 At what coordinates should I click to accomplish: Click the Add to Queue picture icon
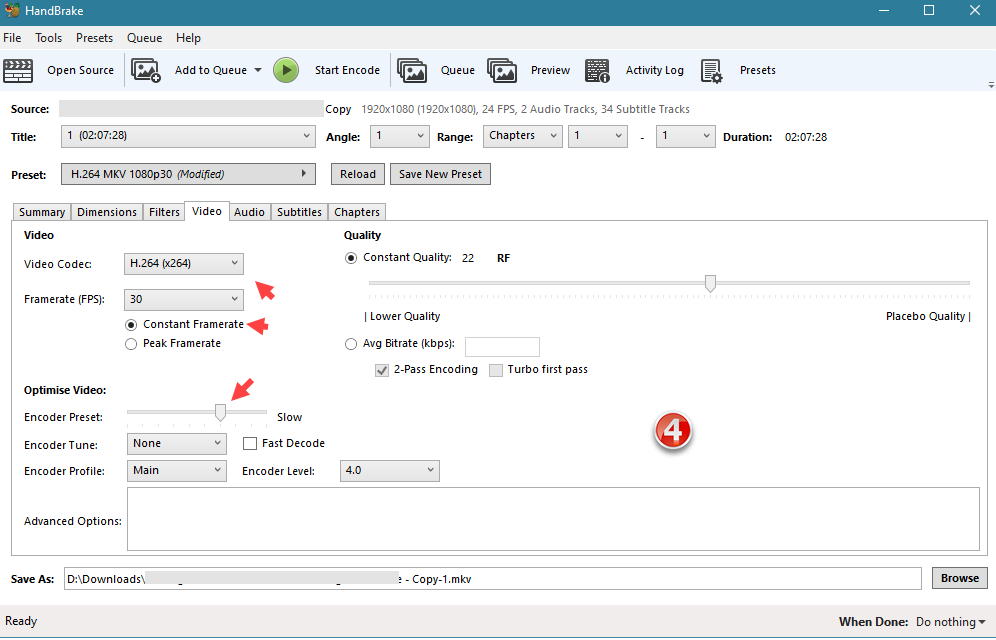[x=145, y=70]
